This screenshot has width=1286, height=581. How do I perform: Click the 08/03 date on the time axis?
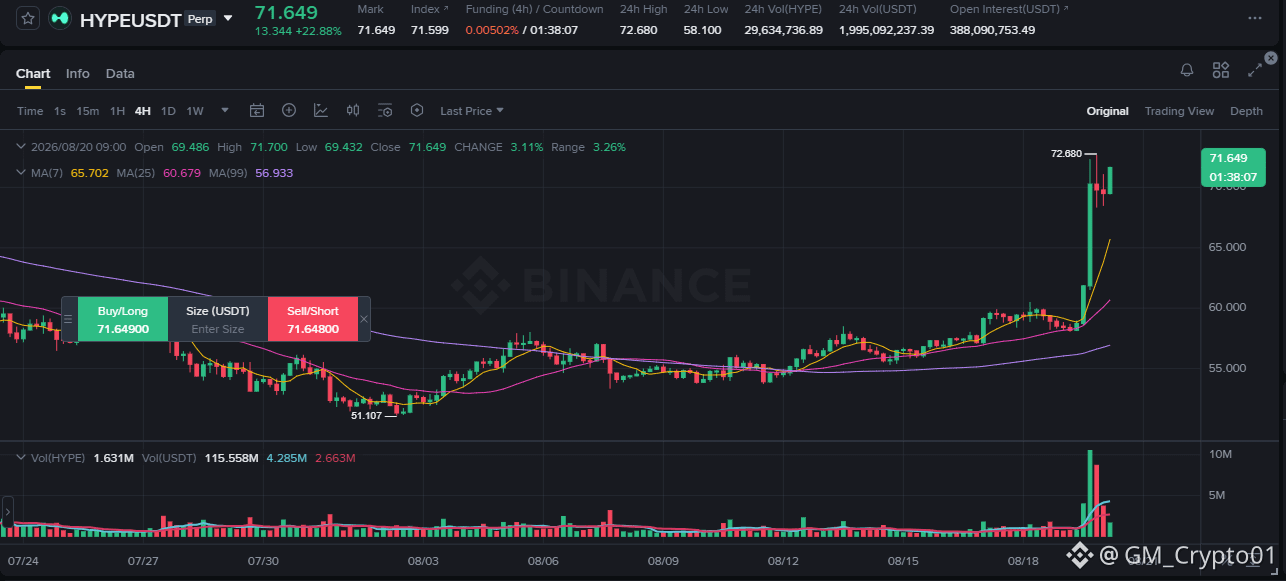click(x=423, y=562)
